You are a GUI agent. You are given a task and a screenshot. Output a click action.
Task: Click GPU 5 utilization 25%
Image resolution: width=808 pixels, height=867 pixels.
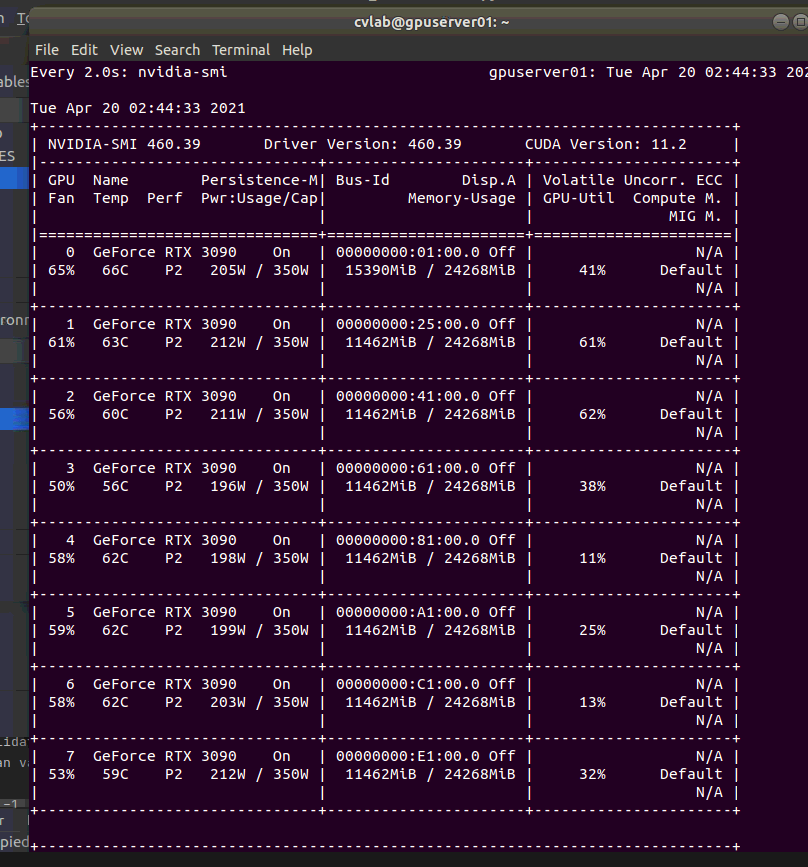coord(592,630)
